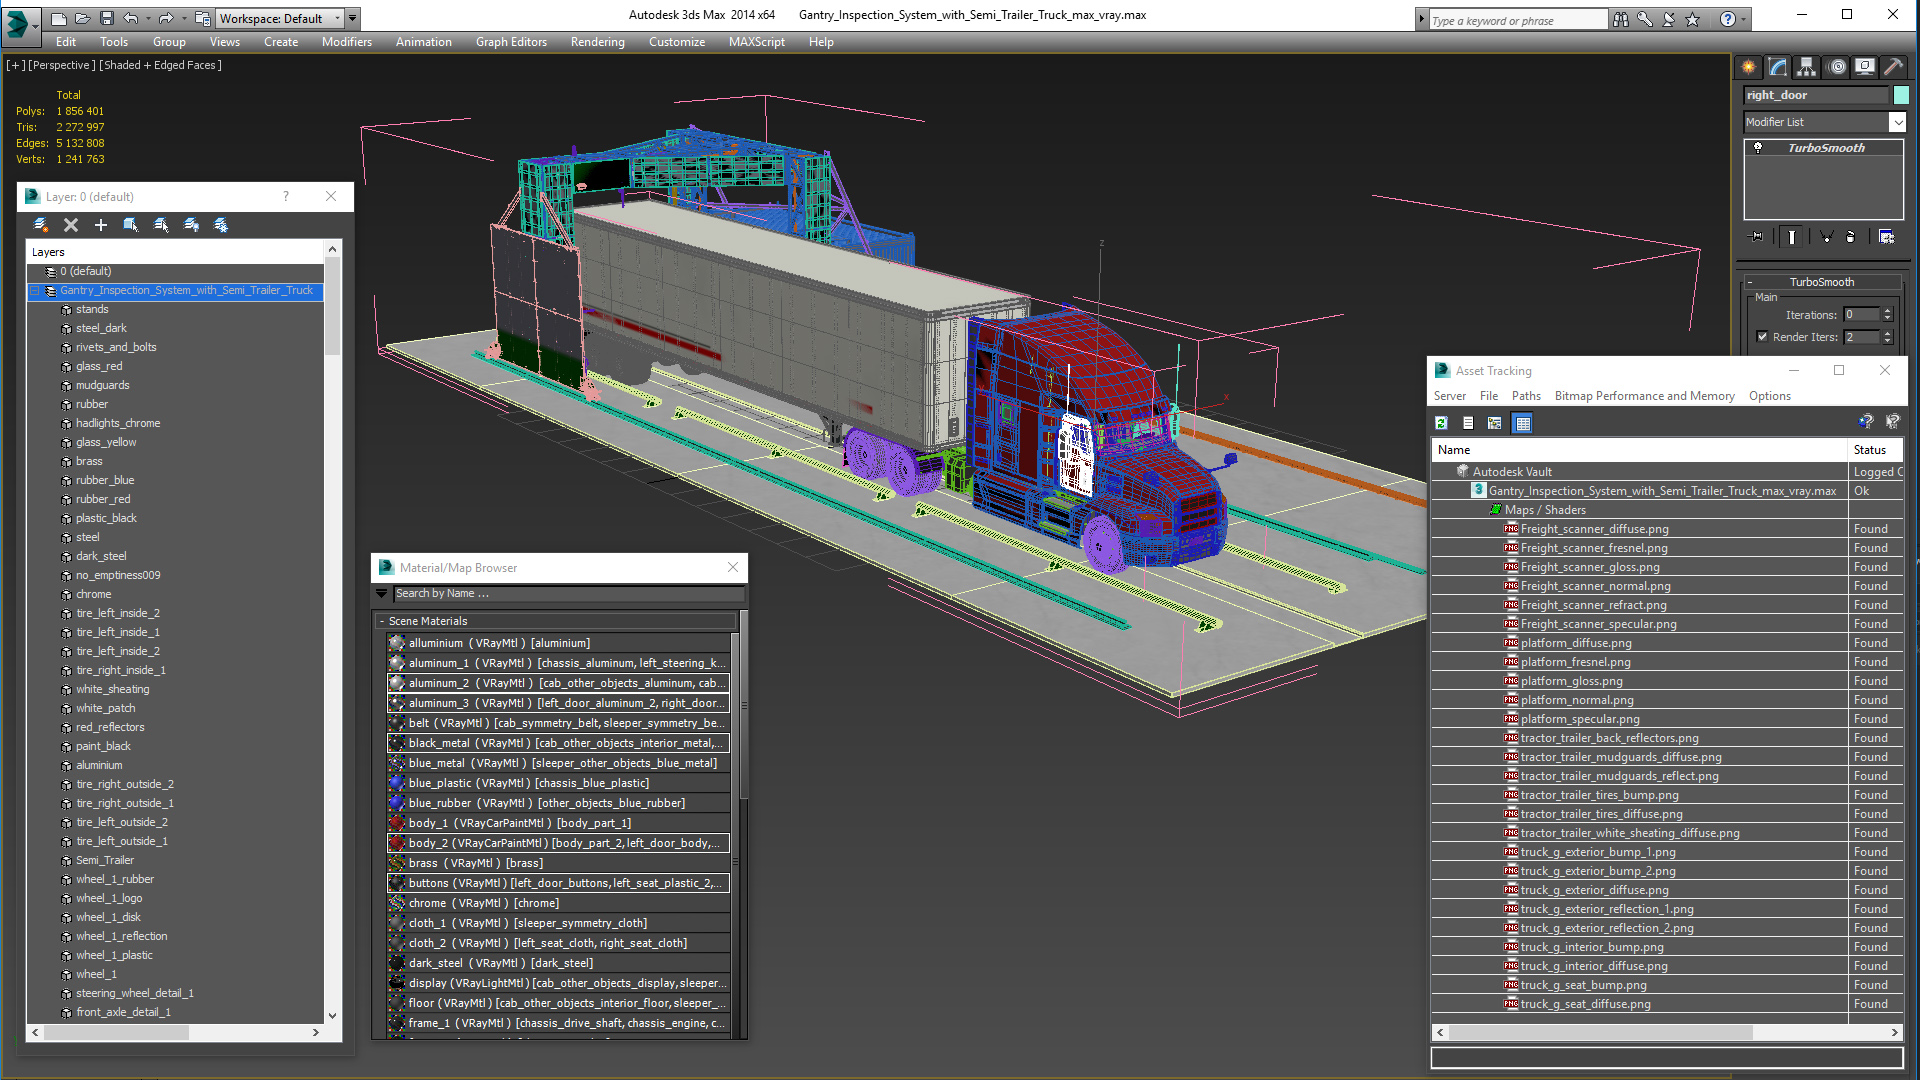The height and width of the screenshot is (1080, 1920).
Task: Click the Render Iters spinner arrows
Action: pos(1888,337)
